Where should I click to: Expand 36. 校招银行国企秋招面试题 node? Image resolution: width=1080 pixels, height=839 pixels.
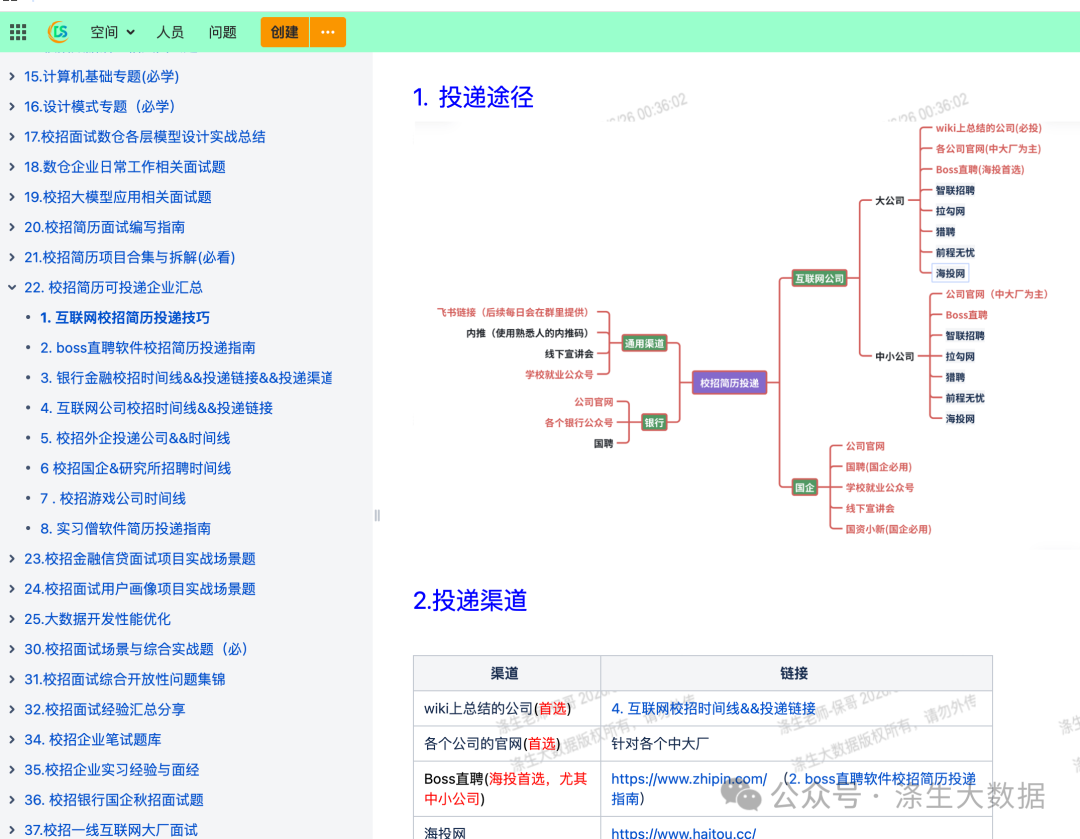click(12, 800)
